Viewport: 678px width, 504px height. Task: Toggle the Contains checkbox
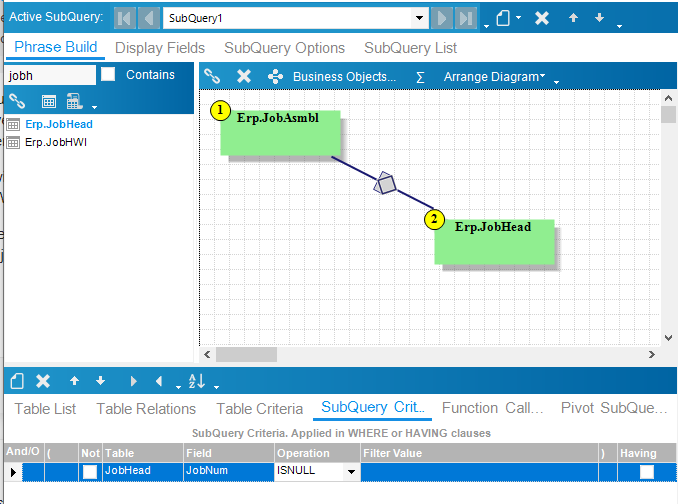click(x=108, y=74)
